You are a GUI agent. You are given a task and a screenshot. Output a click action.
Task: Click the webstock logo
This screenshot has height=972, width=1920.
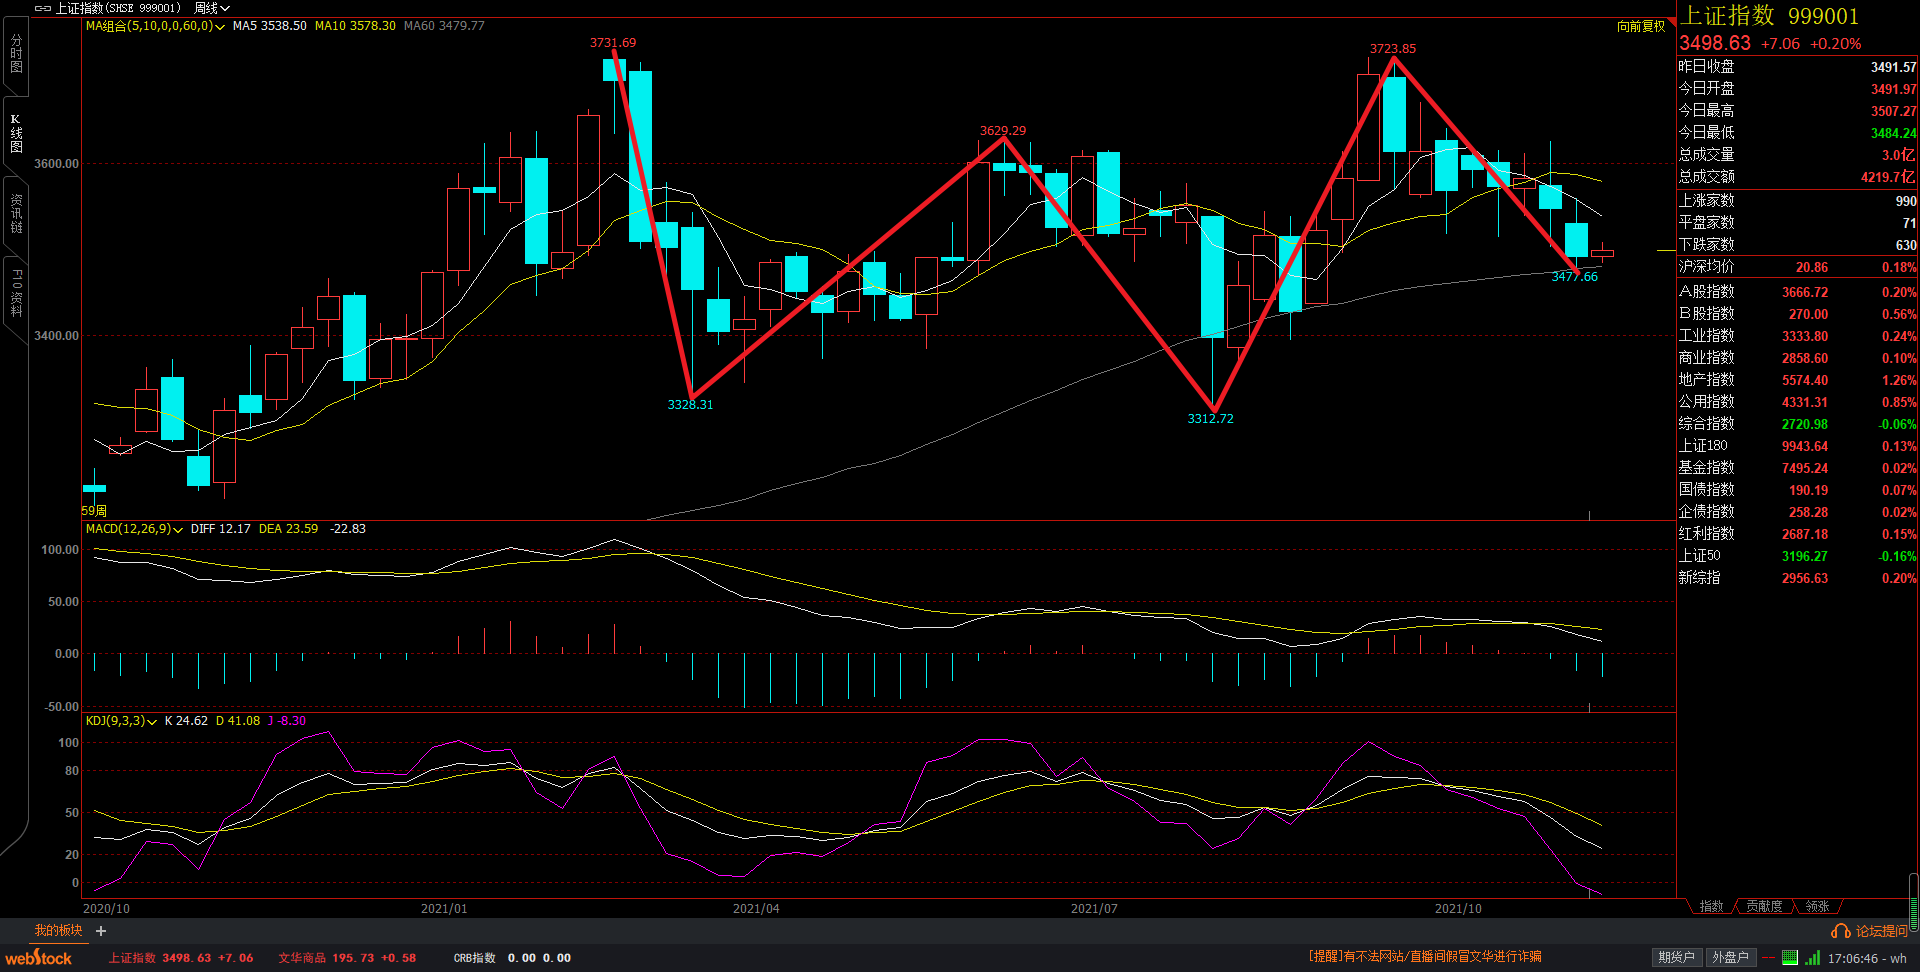point(39,958)
